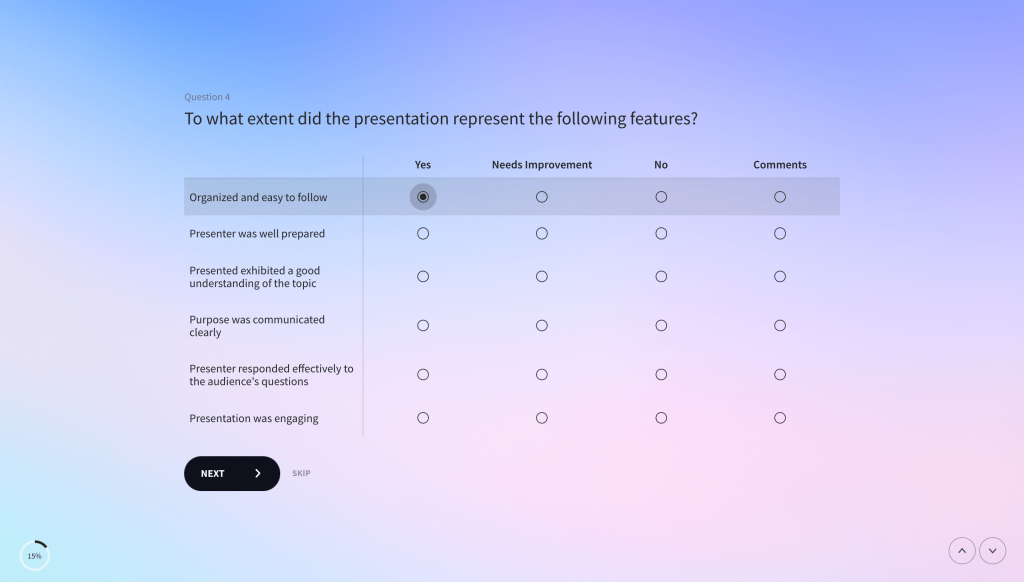Select No for 'Presented exhibited a good understanding'

[661, 276]
